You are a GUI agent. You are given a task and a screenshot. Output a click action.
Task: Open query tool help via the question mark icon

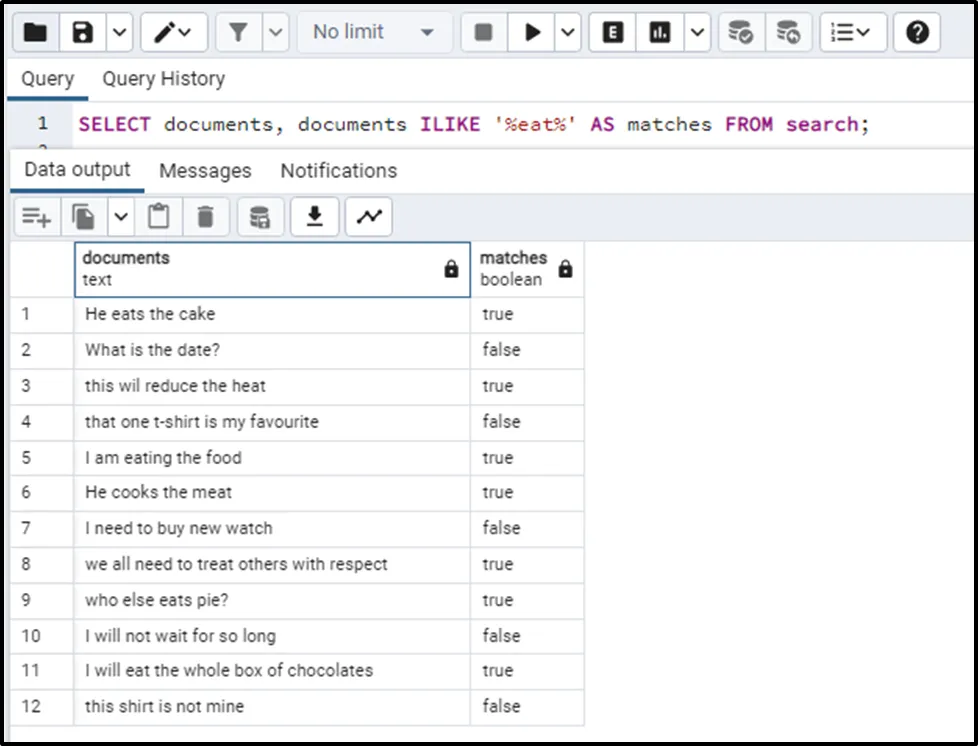(916, 33)
